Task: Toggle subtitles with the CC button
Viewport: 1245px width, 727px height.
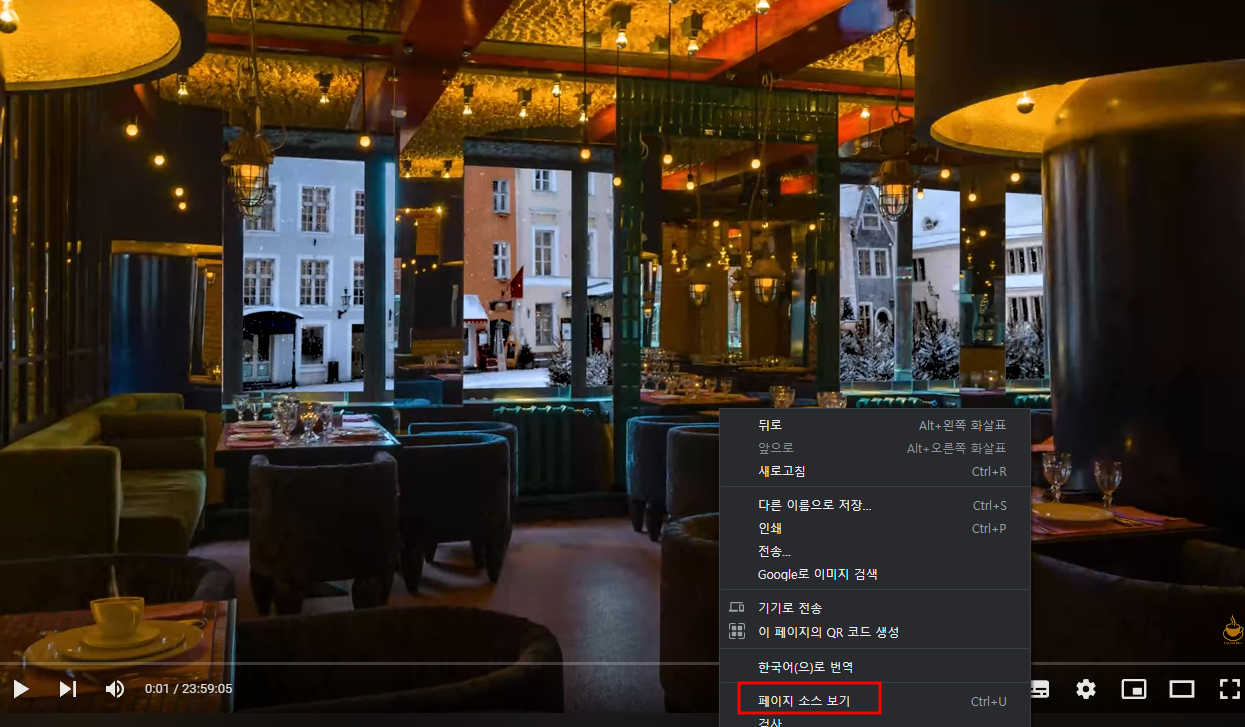Action: [1040, 688]
